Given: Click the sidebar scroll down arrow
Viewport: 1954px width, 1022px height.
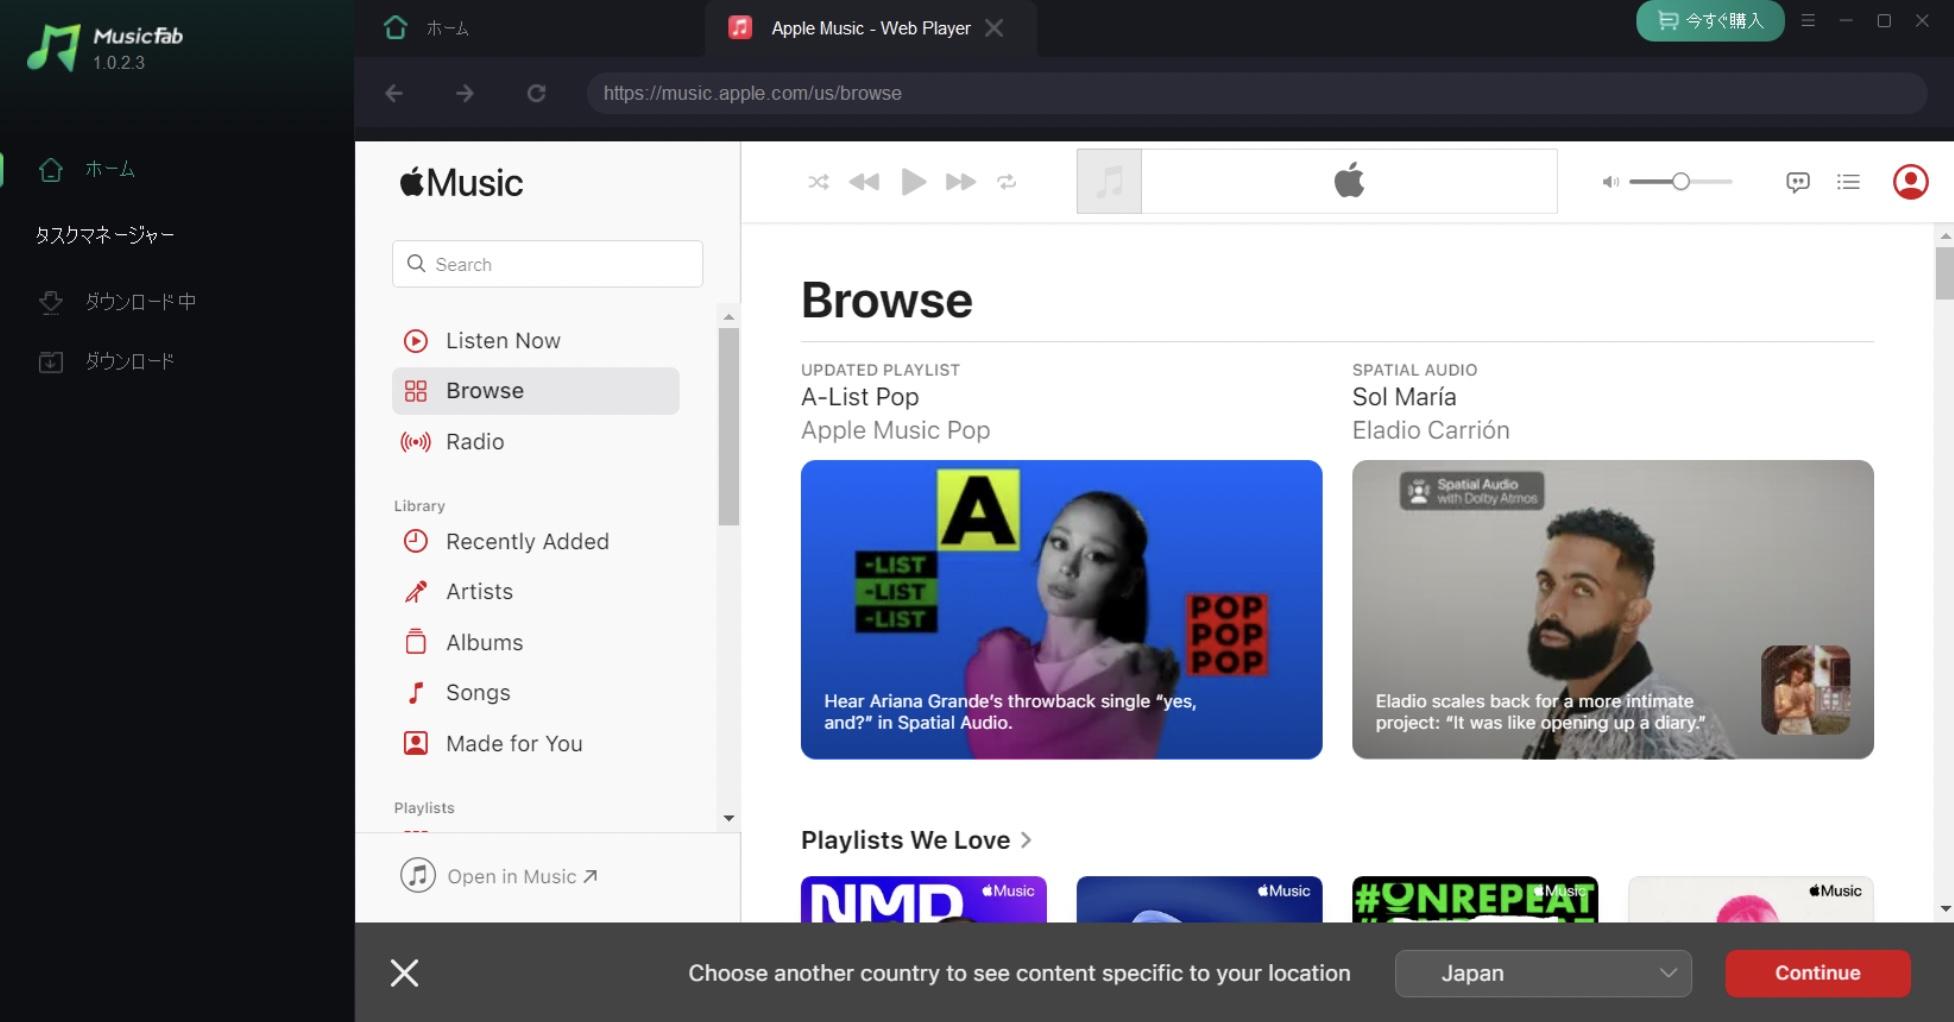Looking at the screenshot, I should coord(729,818).
